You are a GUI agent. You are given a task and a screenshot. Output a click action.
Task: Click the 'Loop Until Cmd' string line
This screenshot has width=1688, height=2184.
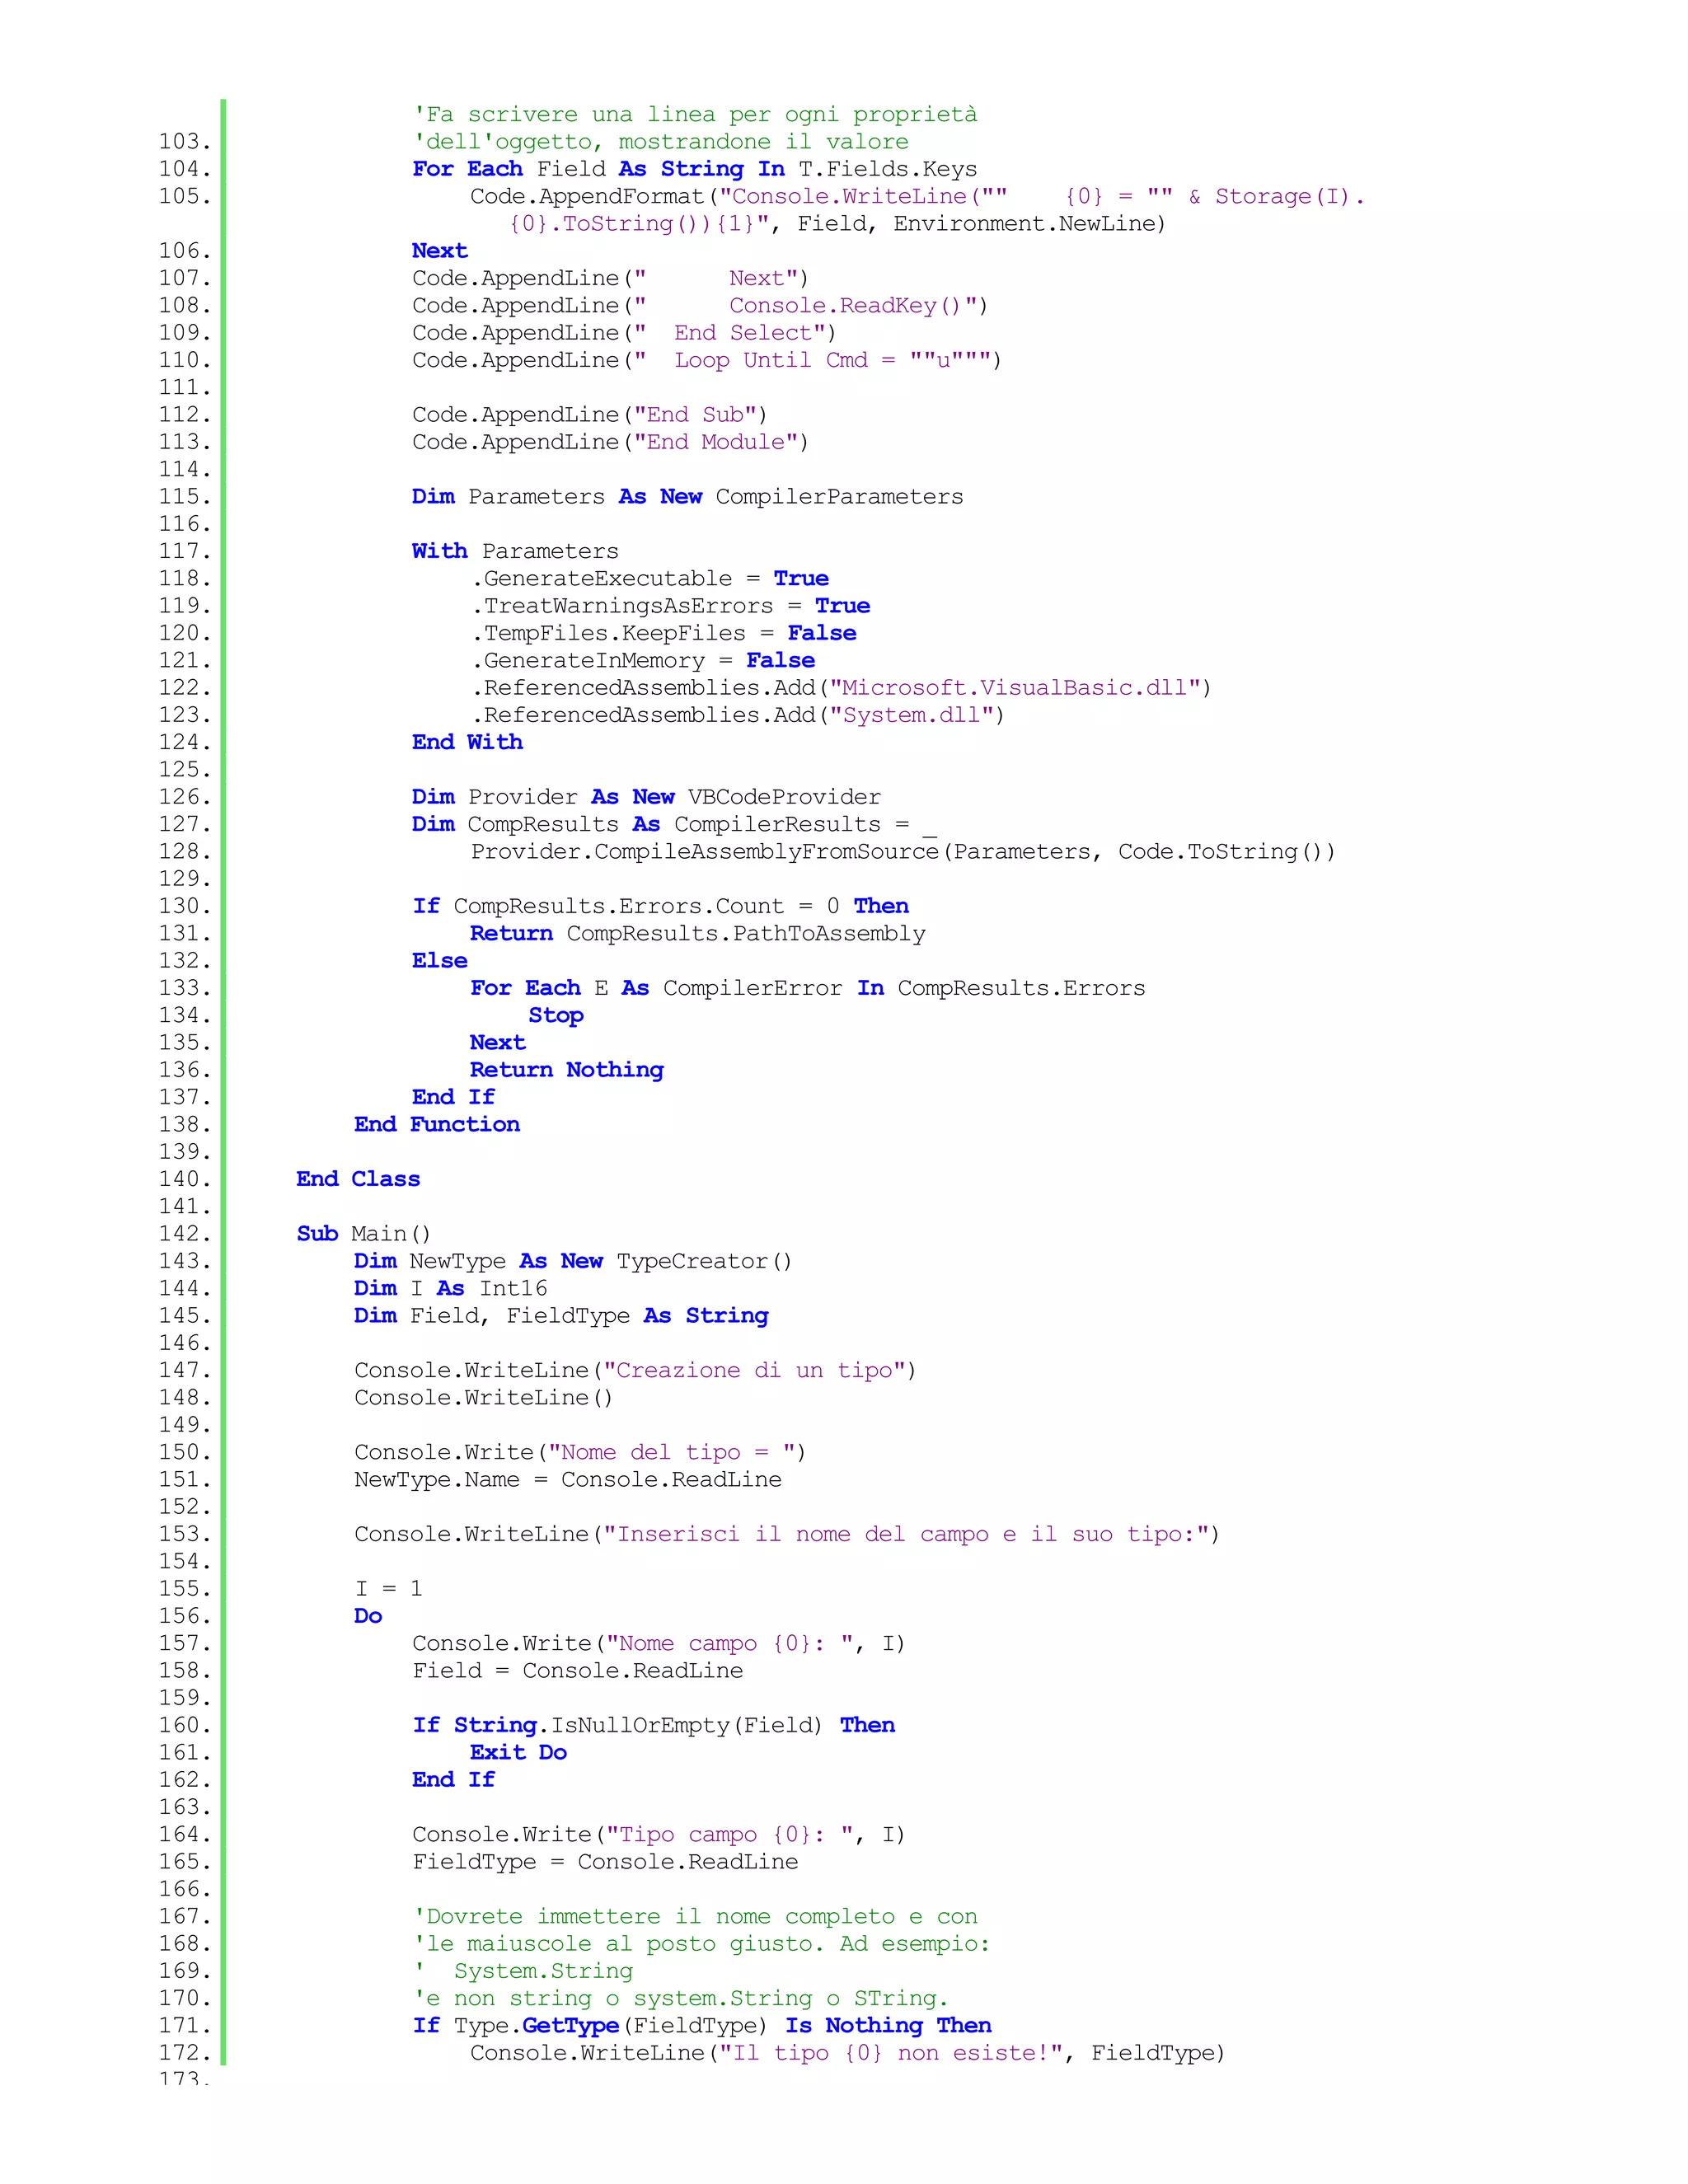pos(706,360)
